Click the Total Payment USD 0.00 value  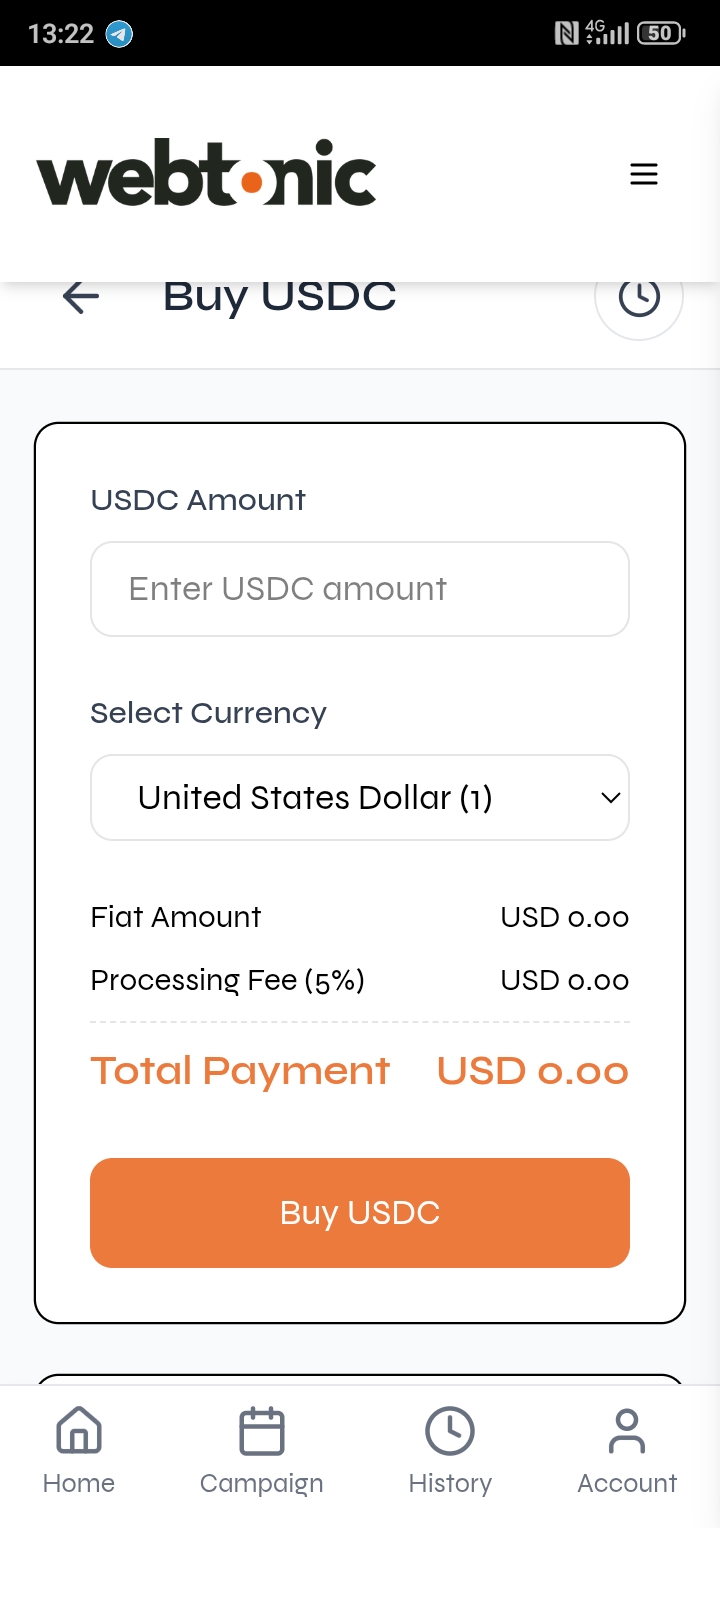point(532,1071)
